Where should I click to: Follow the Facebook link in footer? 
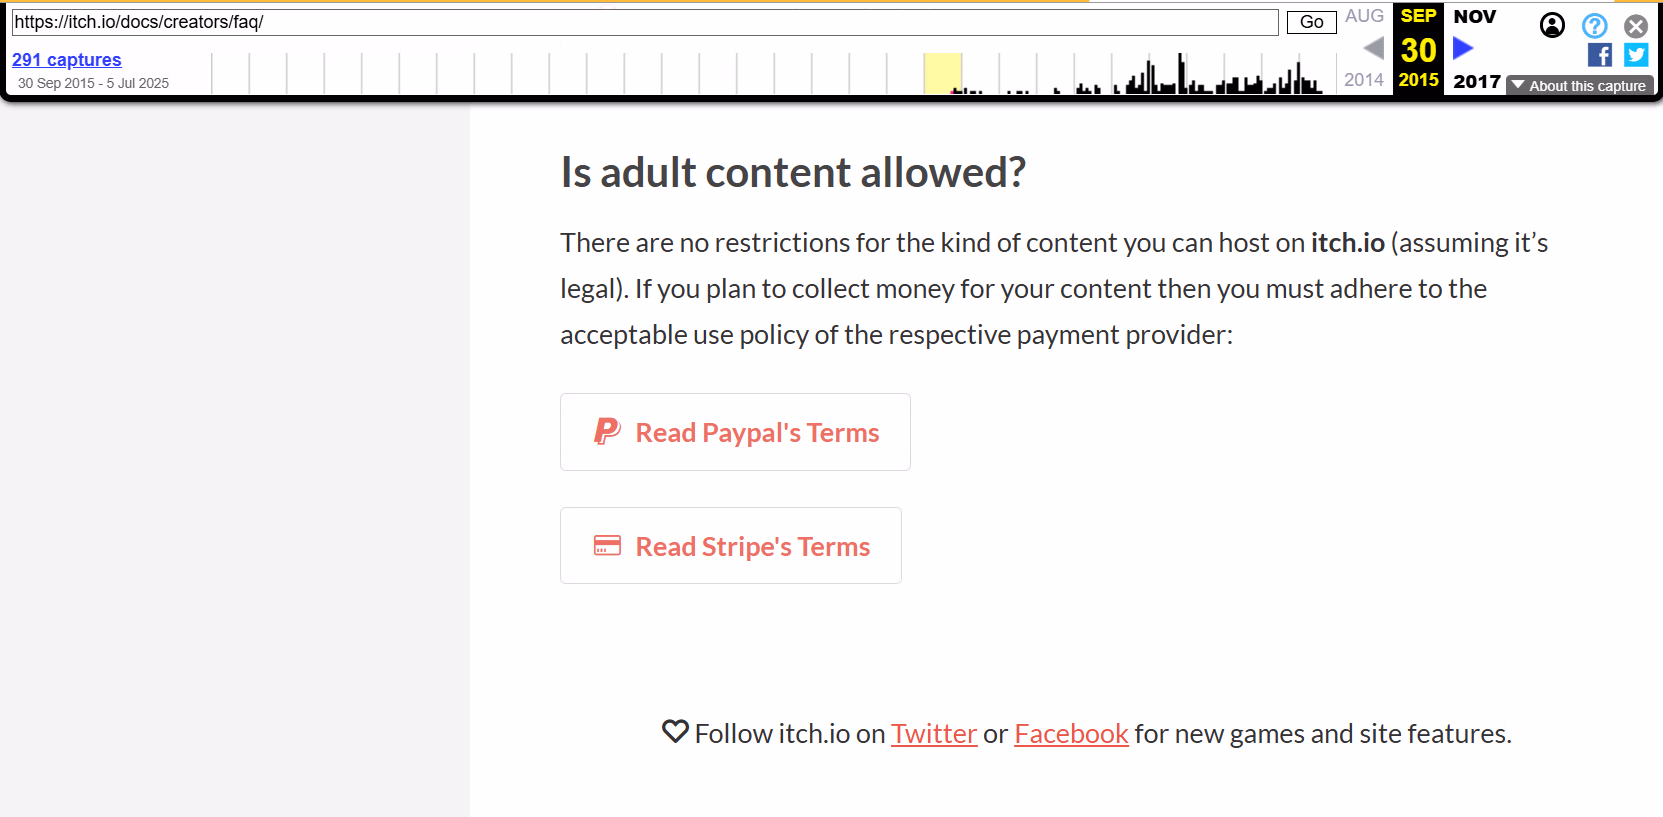1071,734
